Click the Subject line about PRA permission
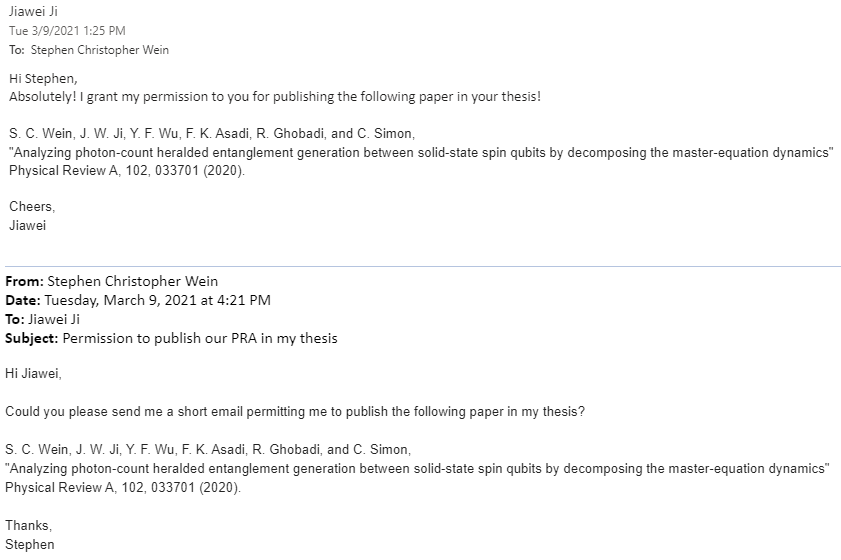This screenshot has width=841, height=560. click(x=171, y=338)
